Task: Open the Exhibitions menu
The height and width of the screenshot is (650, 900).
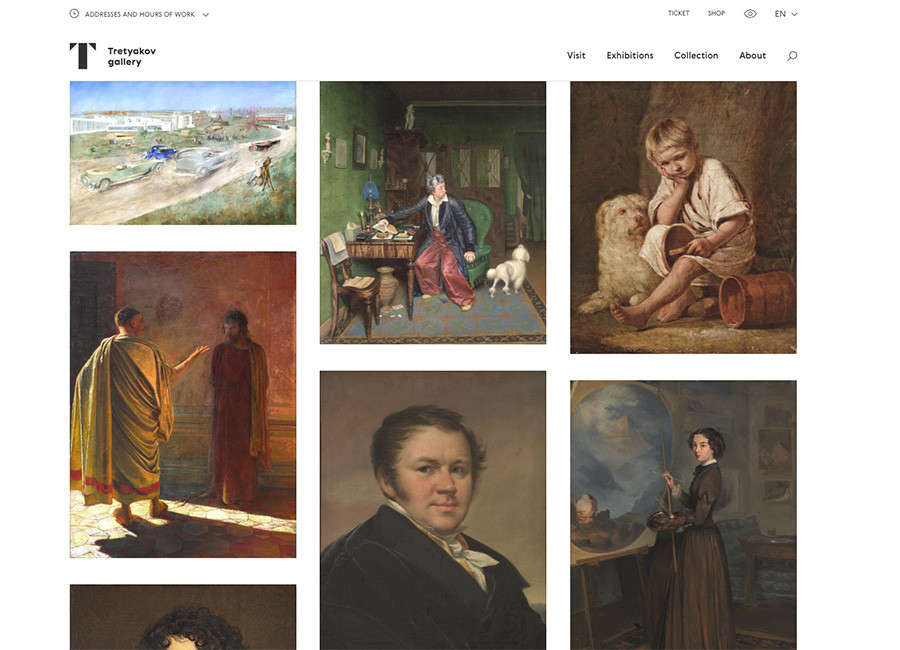Action: (x=630, y=56)
